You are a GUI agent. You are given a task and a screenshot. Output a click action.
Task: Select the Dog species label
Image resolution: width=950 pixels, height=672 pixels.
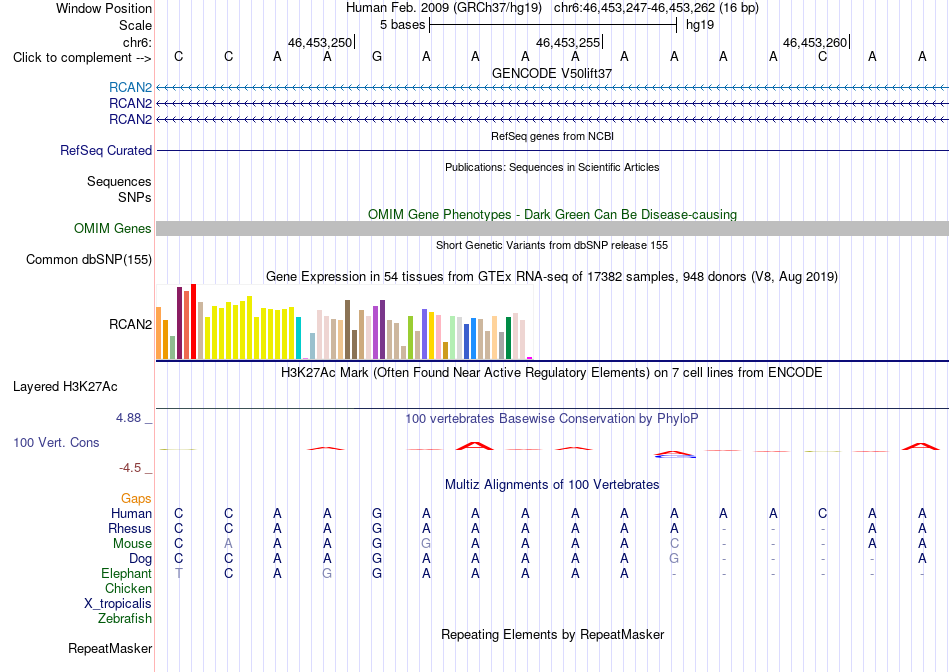click(141, 559)
